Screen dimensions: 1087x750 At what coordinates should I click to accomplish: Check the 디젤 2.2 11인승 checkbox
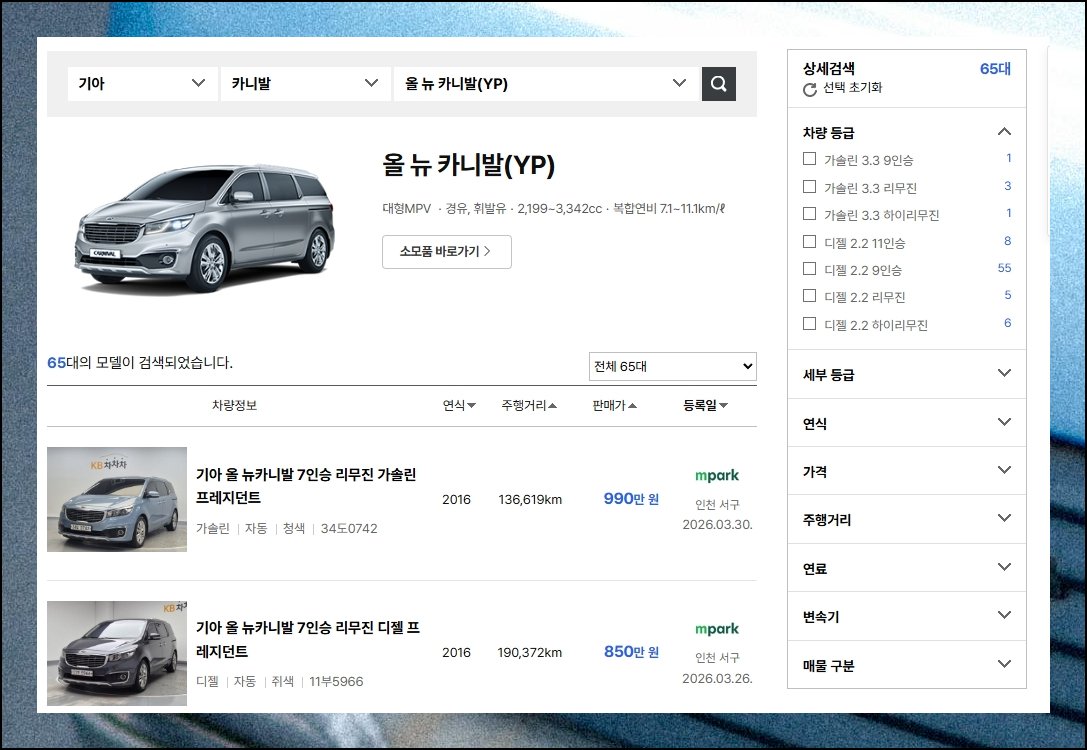pyautogui.click(x=809, y=241)
